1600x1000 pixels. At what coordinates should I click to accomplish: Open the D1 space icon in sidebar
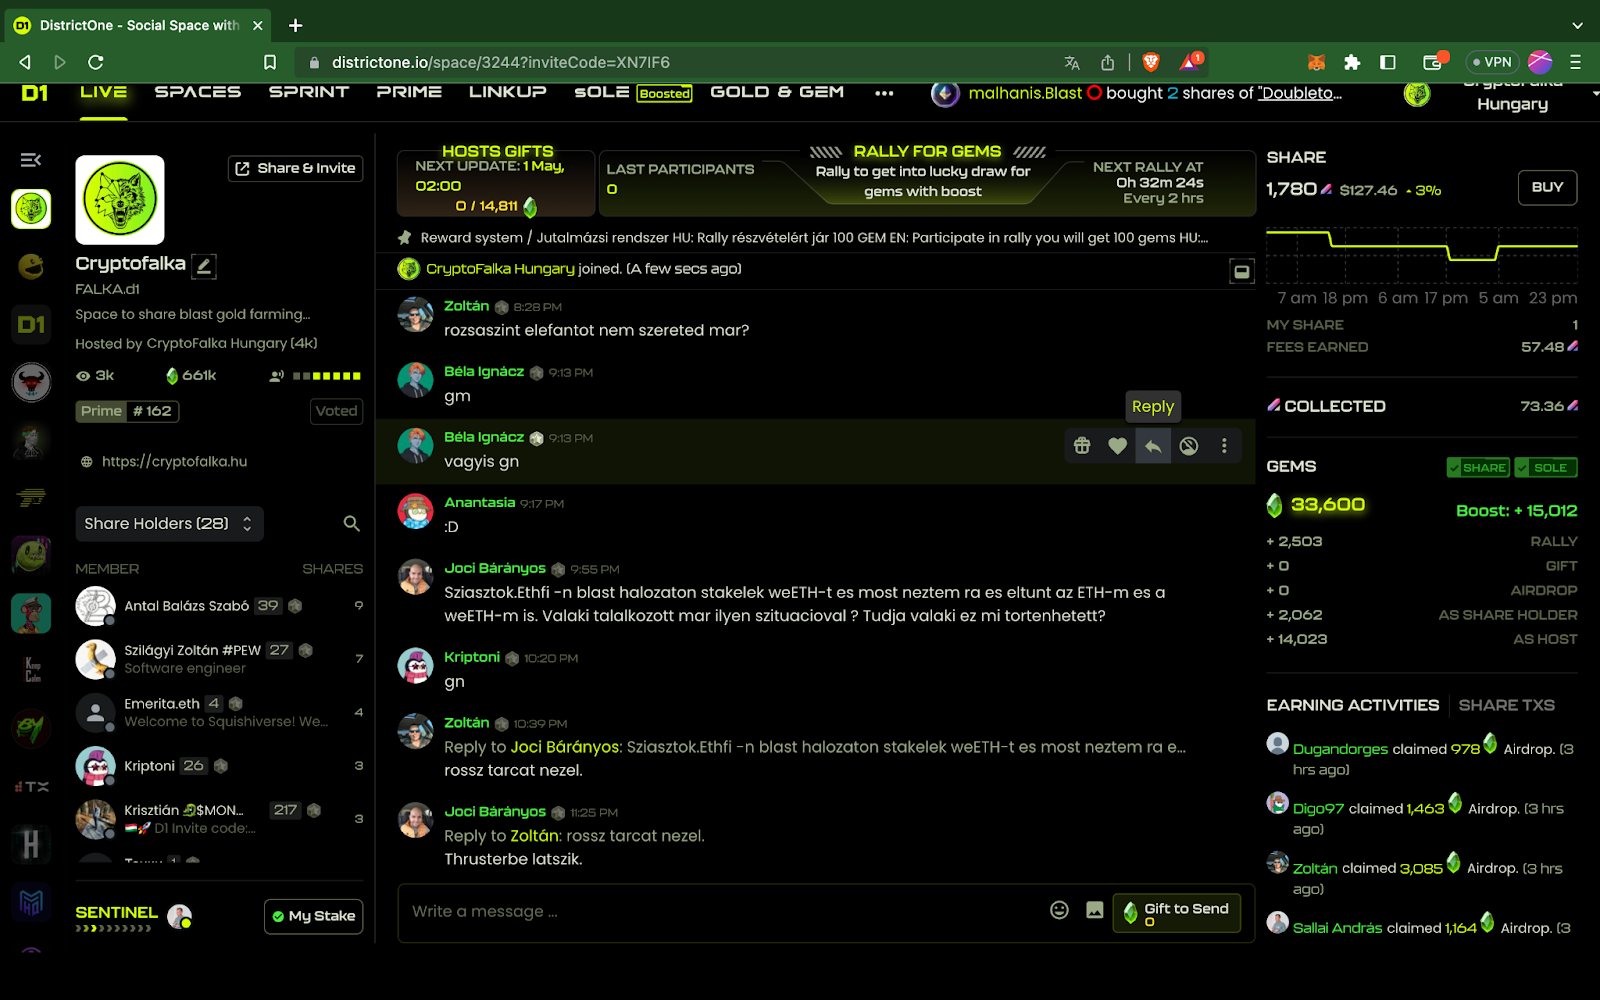[x=31, y=324]
